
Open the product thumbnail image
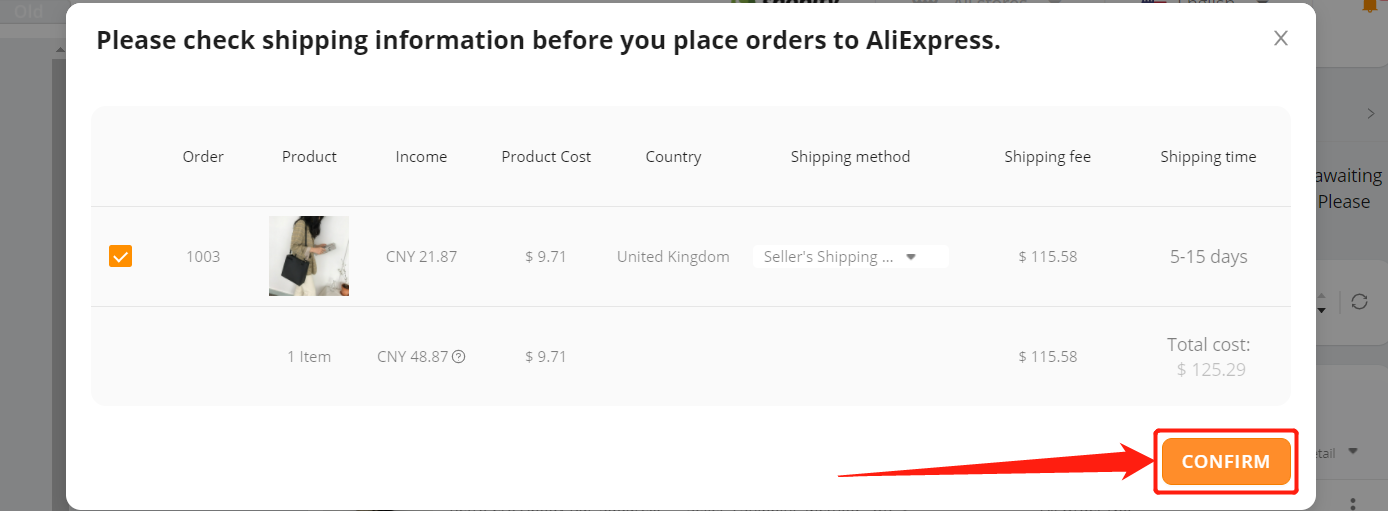[x=309, y=256]
